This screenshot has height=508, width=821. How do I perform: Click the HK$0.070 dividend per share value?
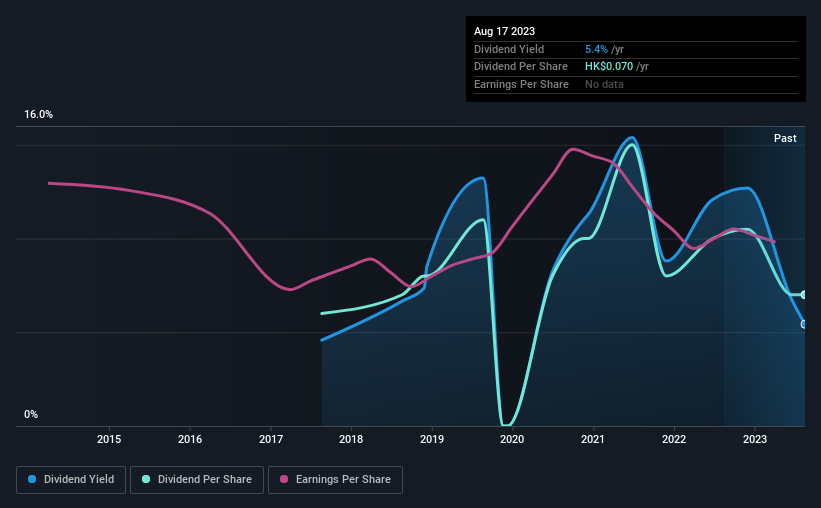pos(609,67)
